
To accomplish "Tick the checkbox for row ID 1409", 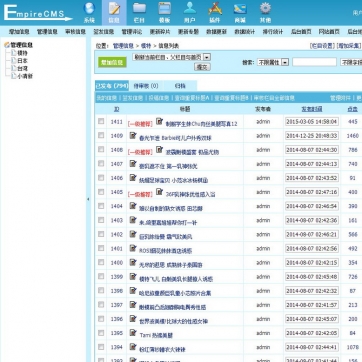I will 101,136.
